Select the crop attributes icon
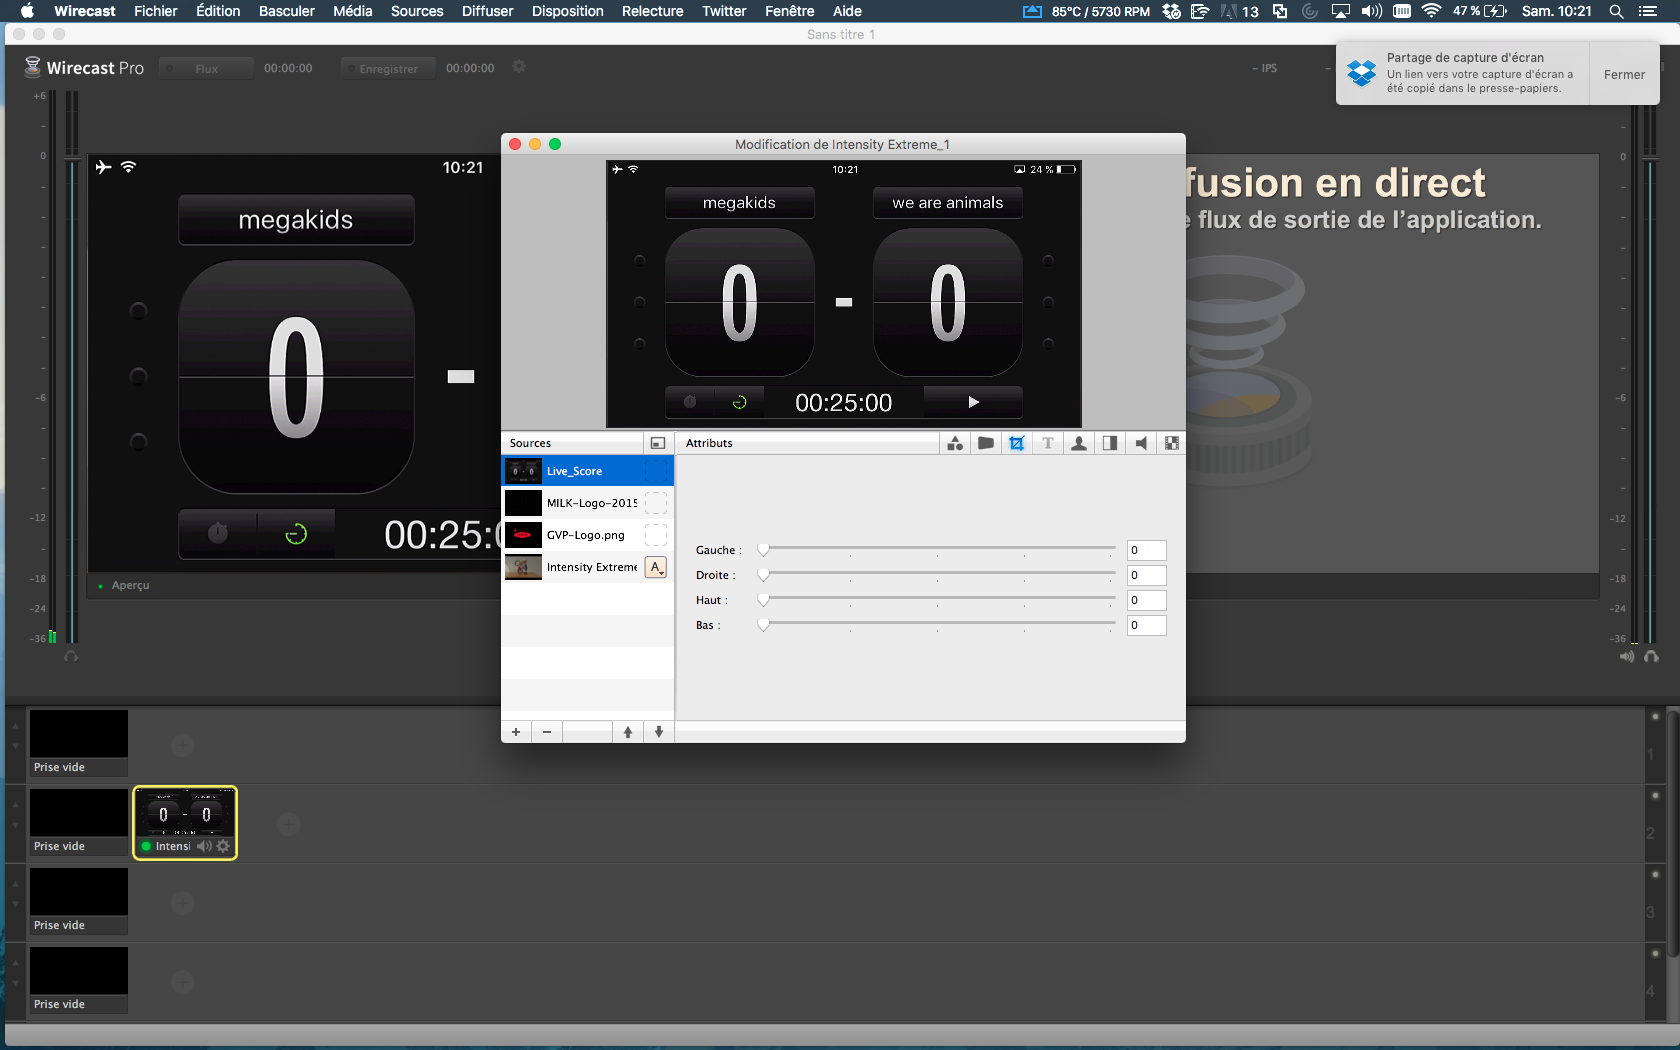 coord(1017,443)
